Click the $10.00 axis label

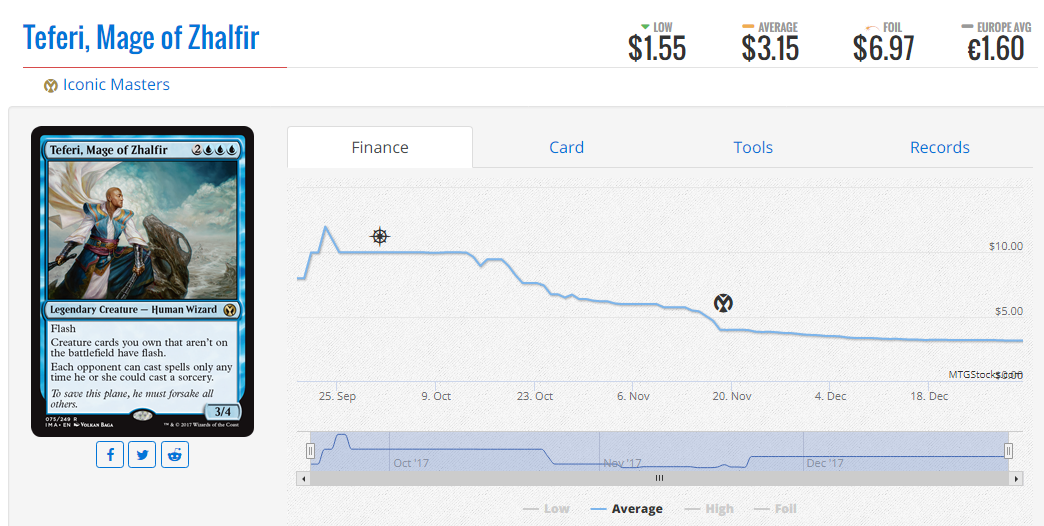[1005, 246]
